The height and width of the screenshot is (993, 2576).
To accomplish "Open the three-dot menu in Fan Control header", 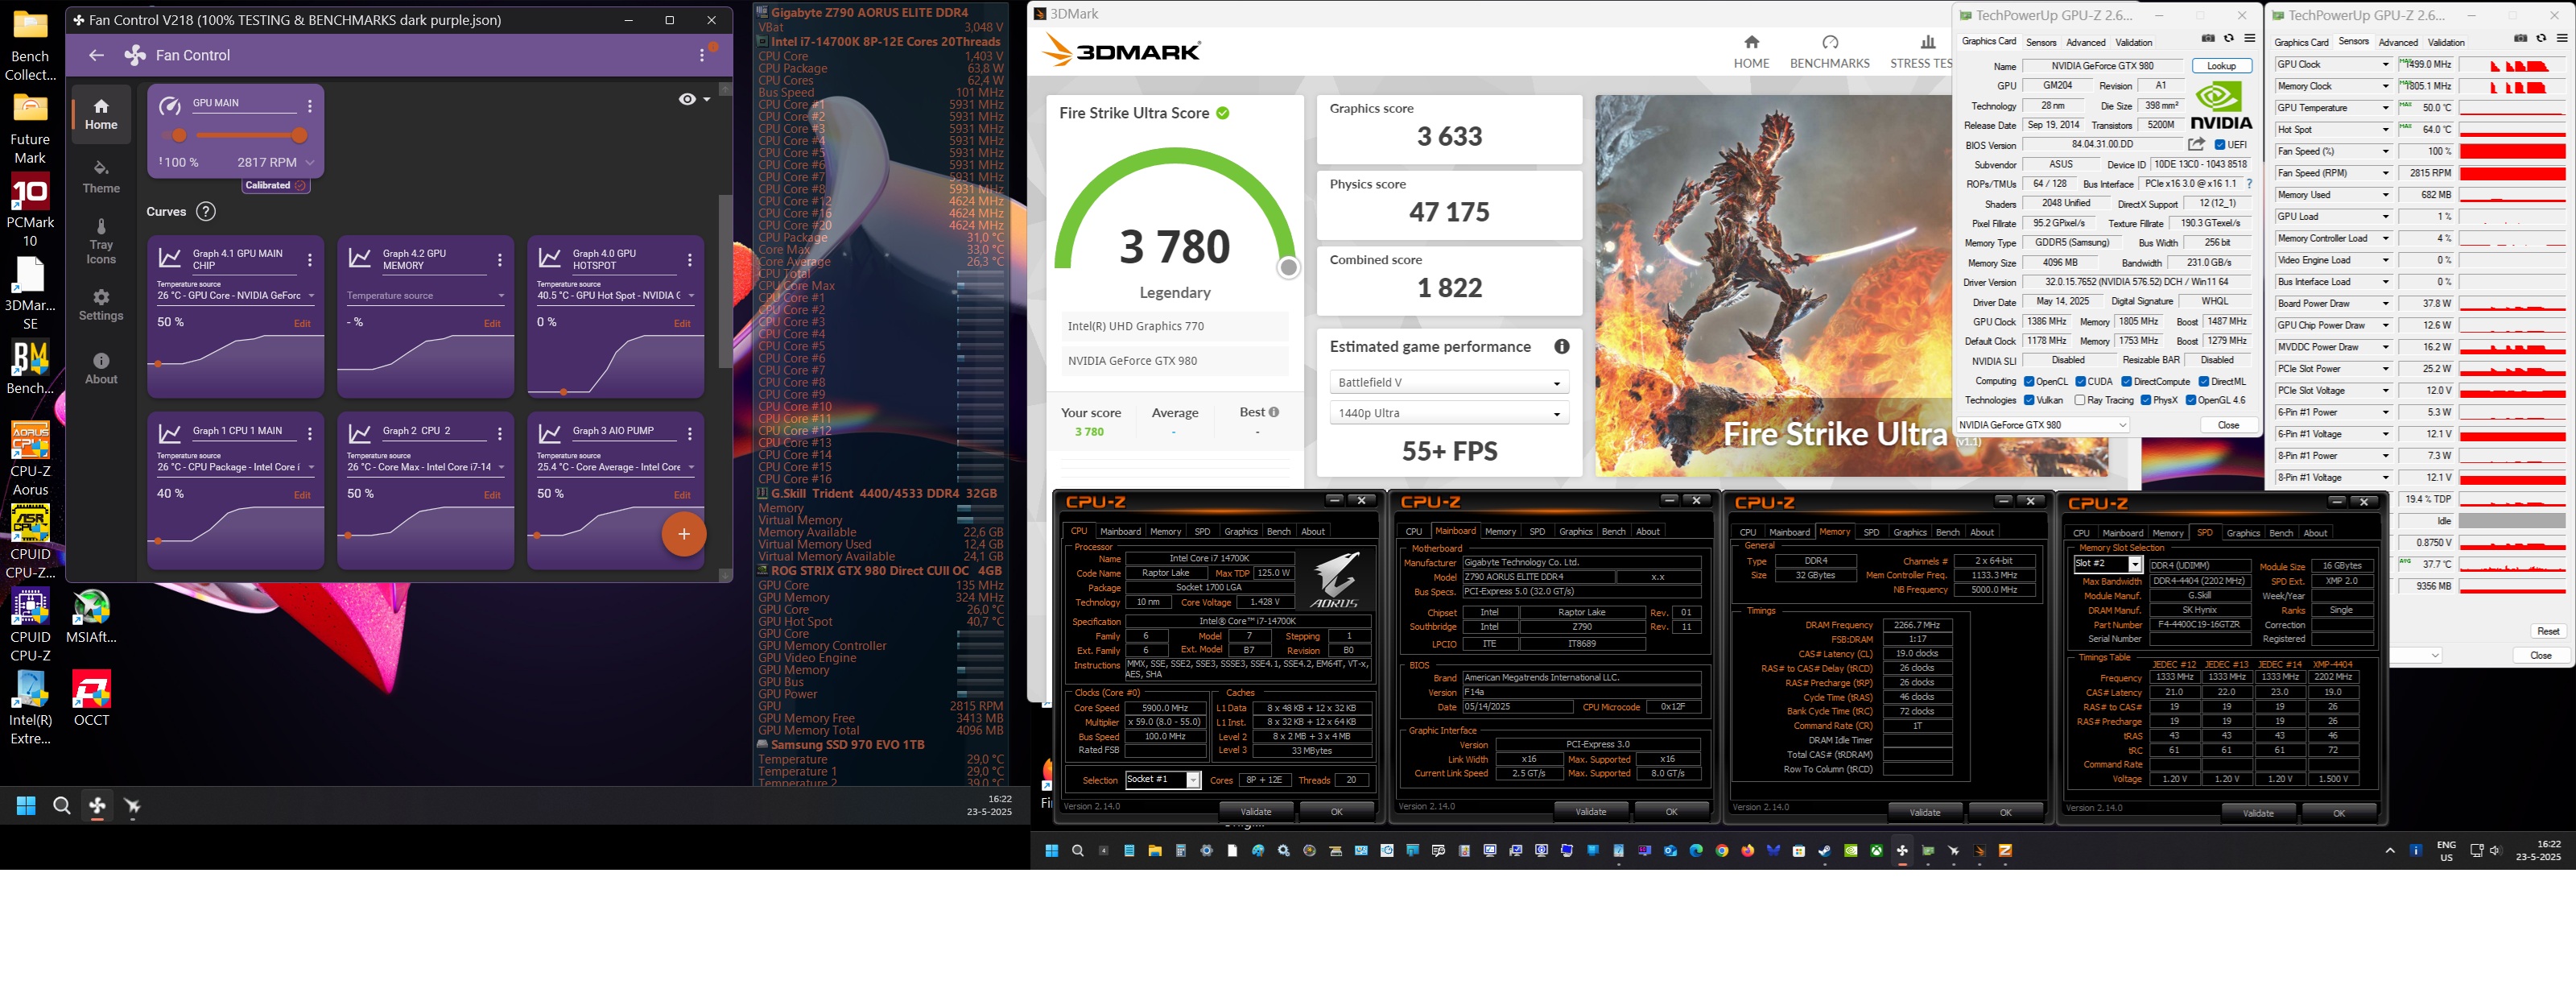I will click(x=702, y=55).
